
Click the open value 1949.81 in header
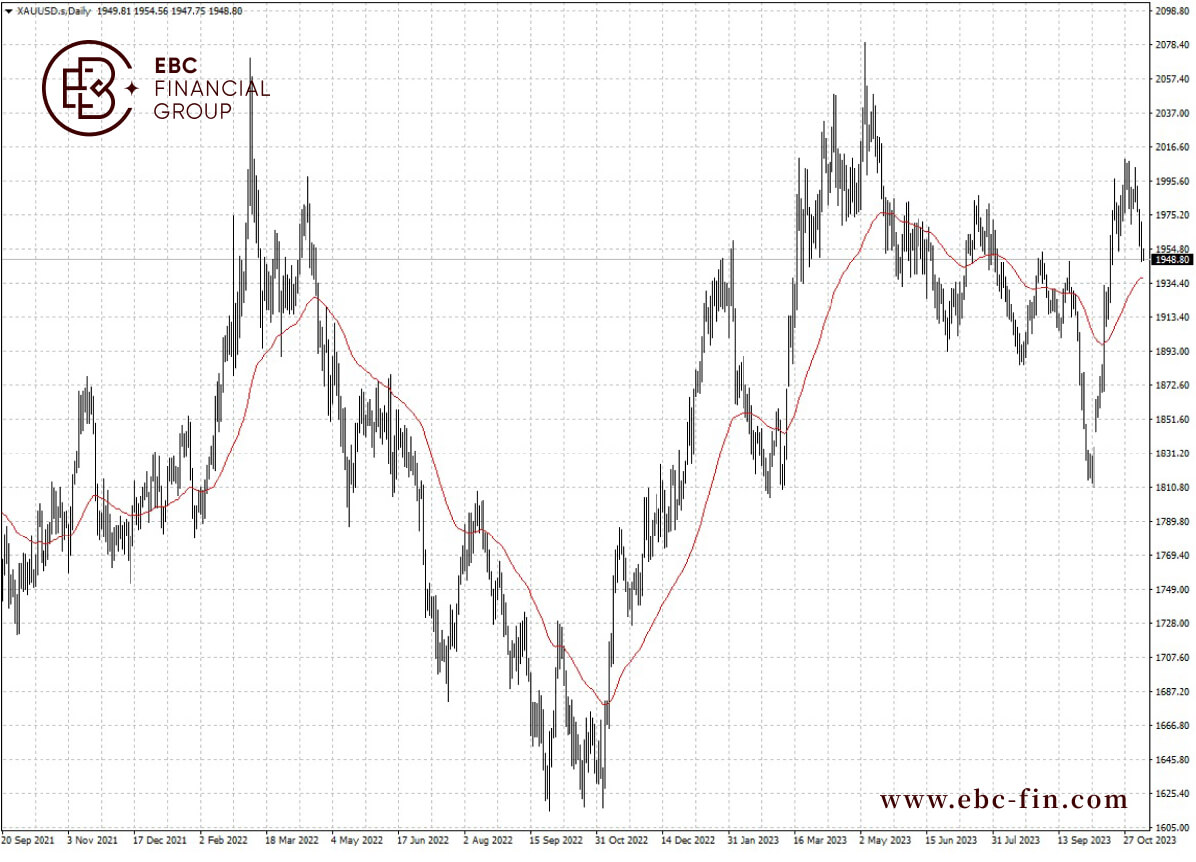[x=114, y=11]
